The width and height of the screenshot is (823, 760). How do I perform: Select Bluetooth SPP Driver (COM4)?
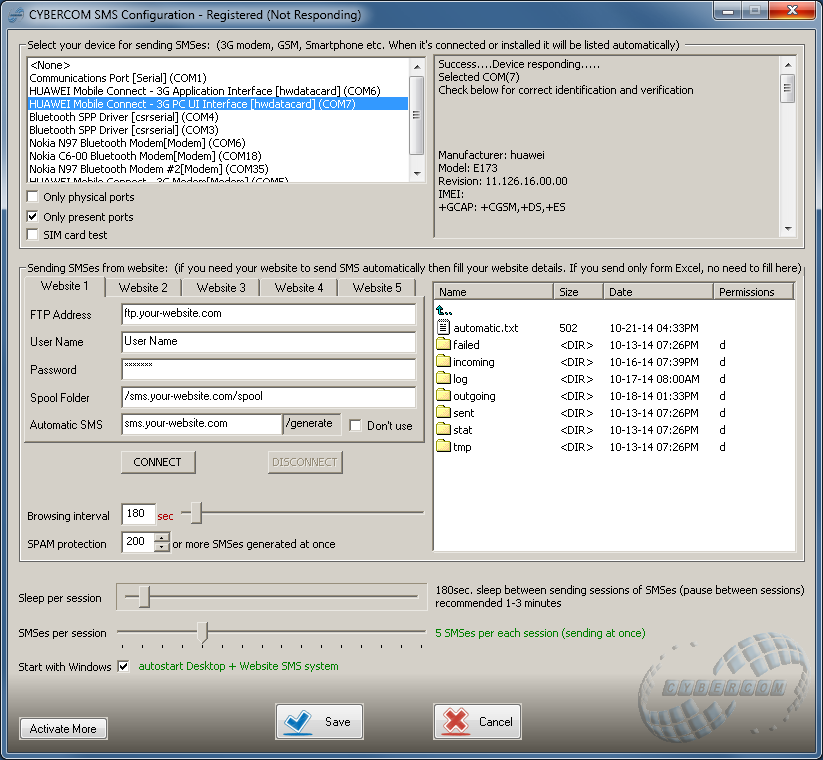(218, 117)
